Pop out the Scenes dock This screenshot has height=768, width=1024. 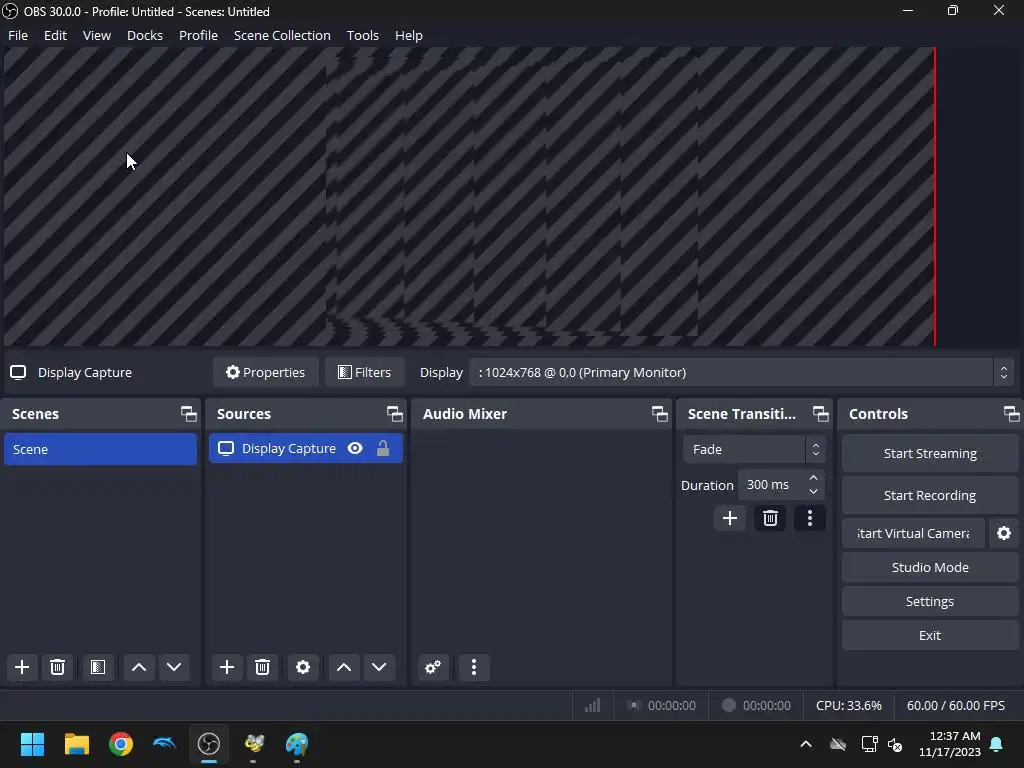pos(189,413)
